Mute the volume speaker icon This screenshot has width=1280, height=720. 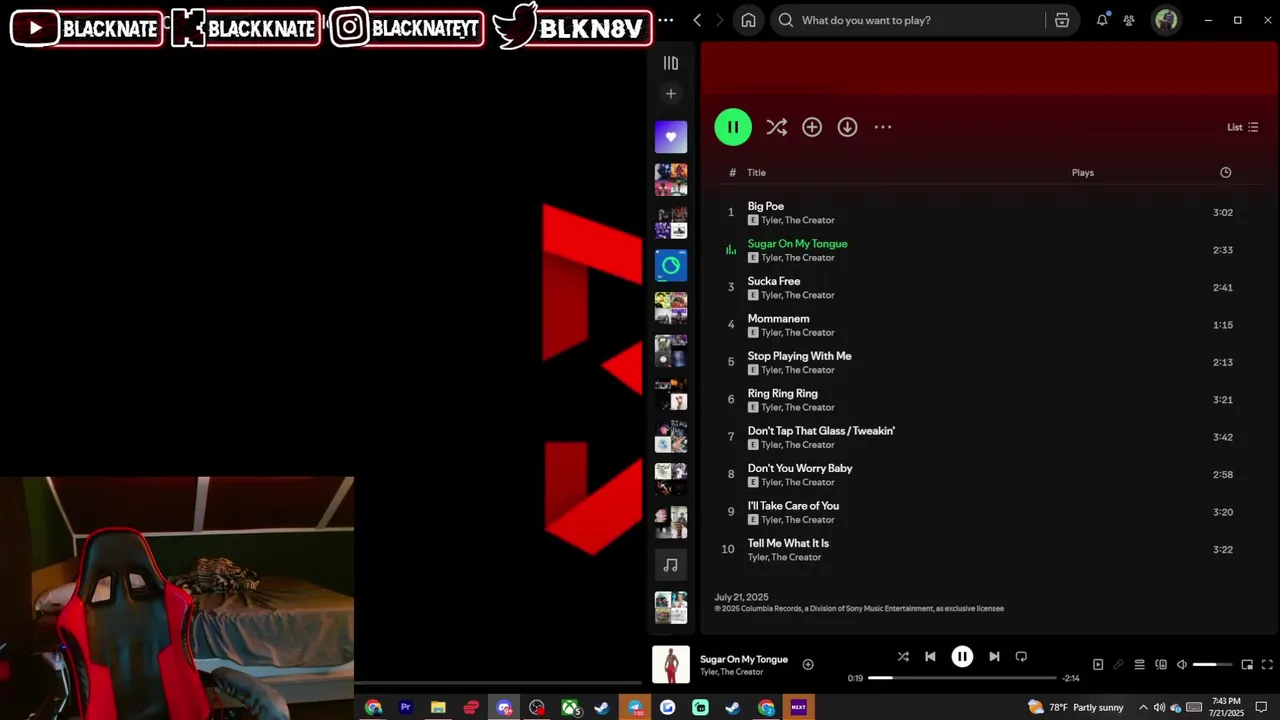tap(1182, 665)
